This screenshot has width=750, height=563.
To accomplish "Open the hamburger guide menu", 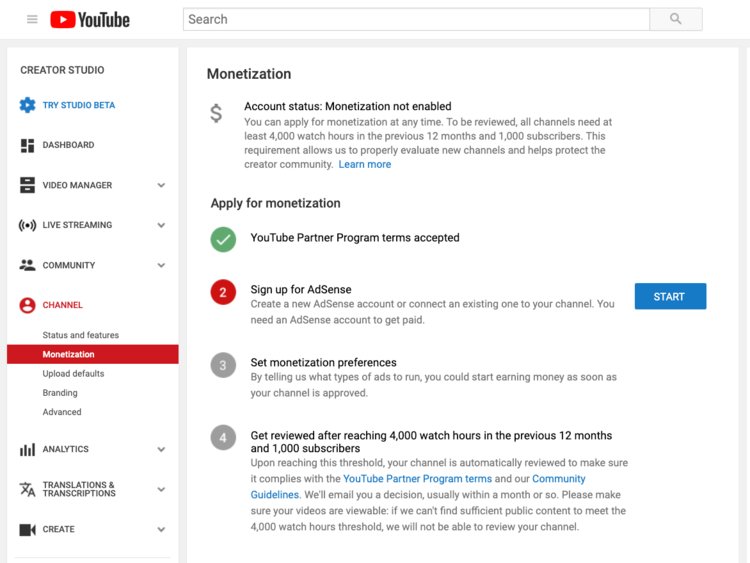I will pyautogui.click(x=32, y=19).
